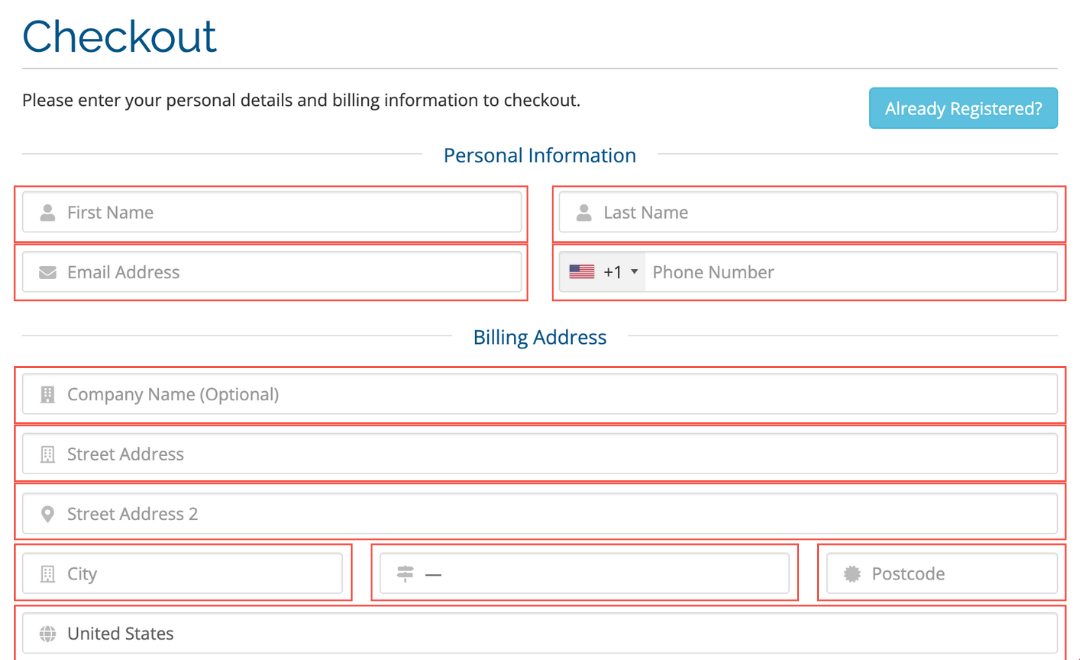Click the building icon in the first Street Address field
The width and height of the screenshot is (1080, 660).
pyautogui.click(x=48, y=455)
